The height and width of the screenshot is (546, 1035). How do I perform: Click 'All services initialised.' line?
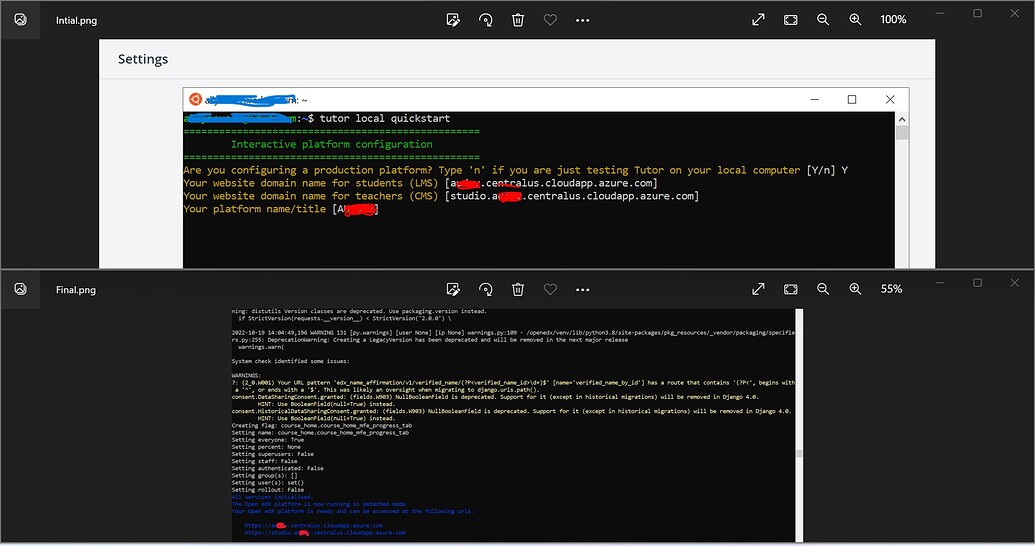coord(273,496)
